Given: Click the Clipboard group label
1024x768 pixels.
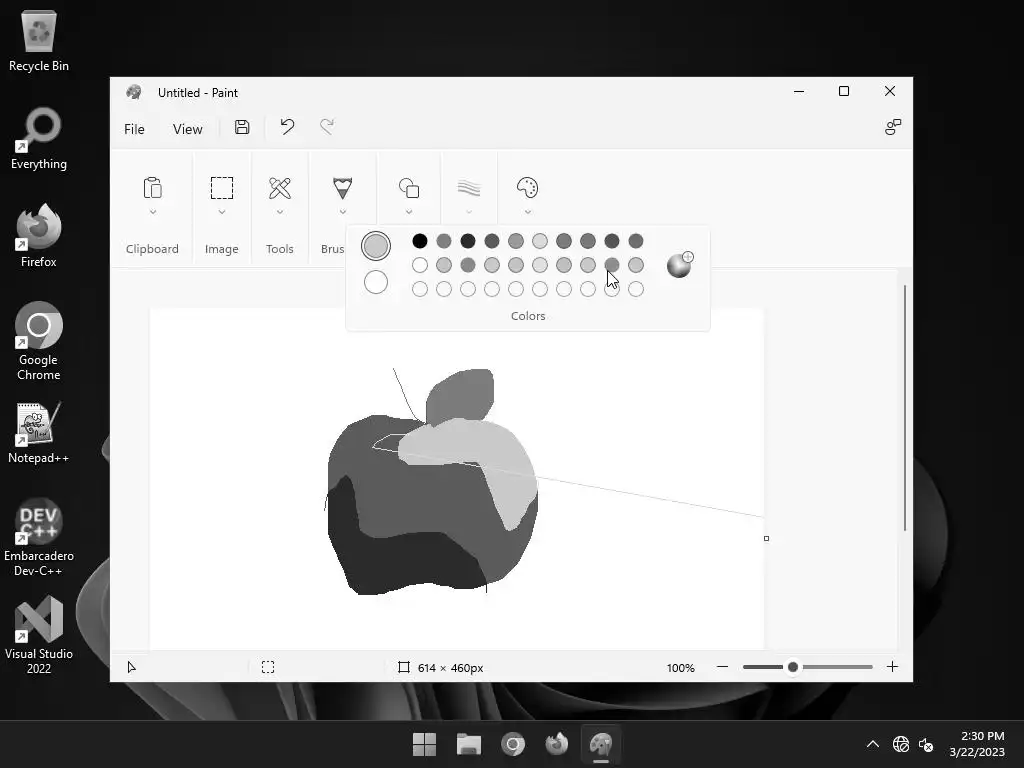Looking at the screenshot, I should [x=152, y=249].
